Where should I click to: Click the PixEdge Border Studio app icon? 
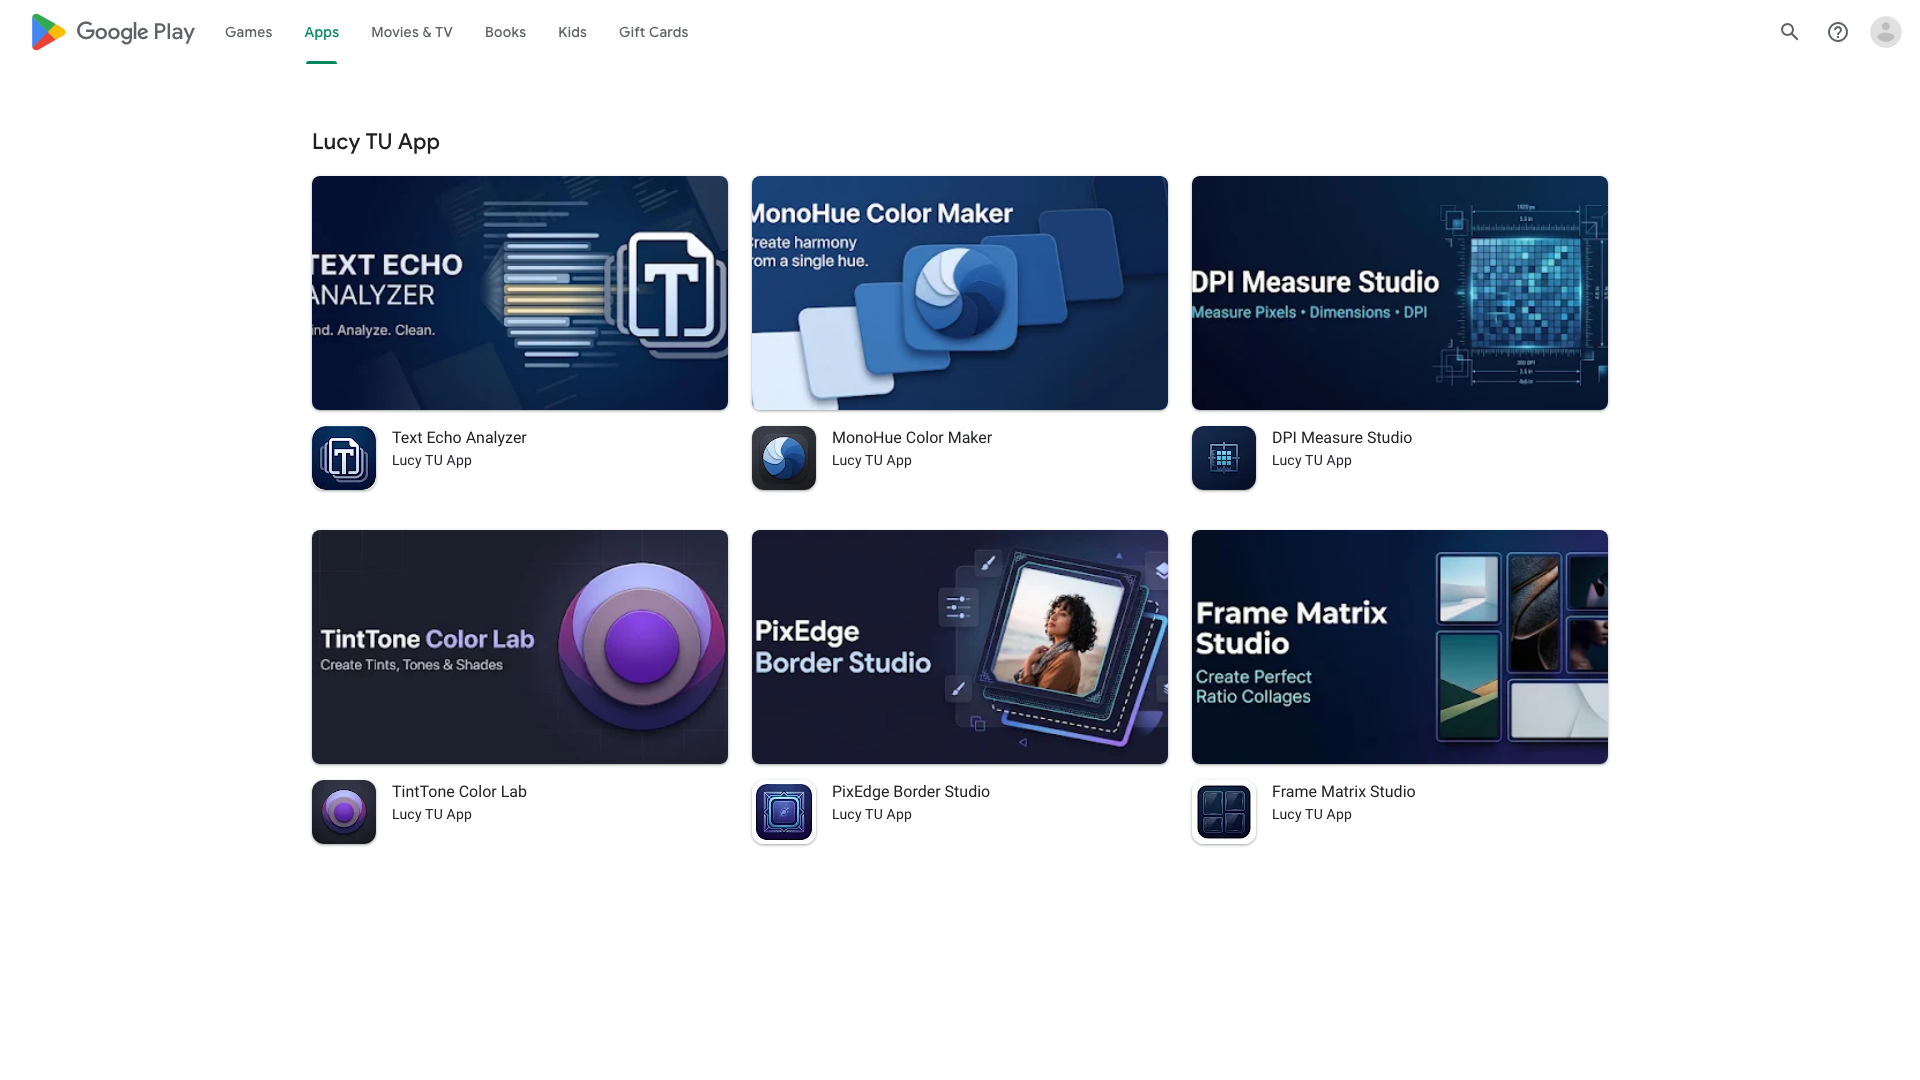click(x=784, y=812)
